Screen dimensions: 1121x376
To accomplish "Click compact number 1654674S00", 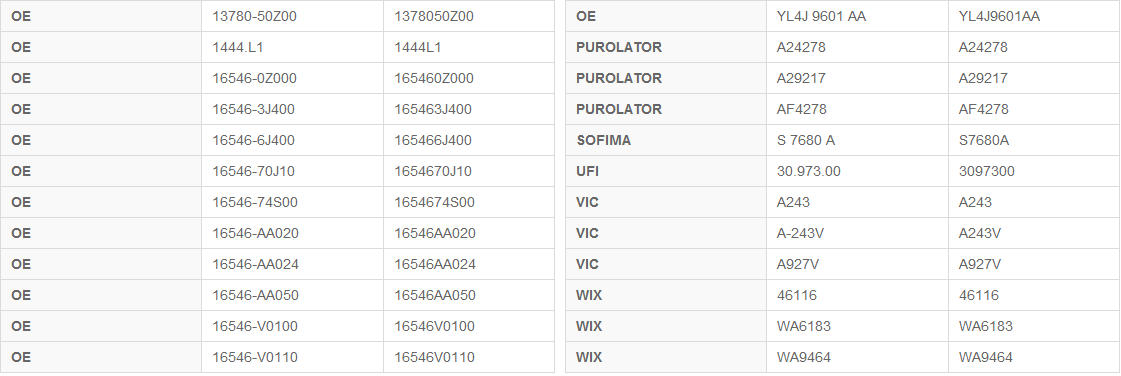I will pyautogui.click(x=434, y=202).
